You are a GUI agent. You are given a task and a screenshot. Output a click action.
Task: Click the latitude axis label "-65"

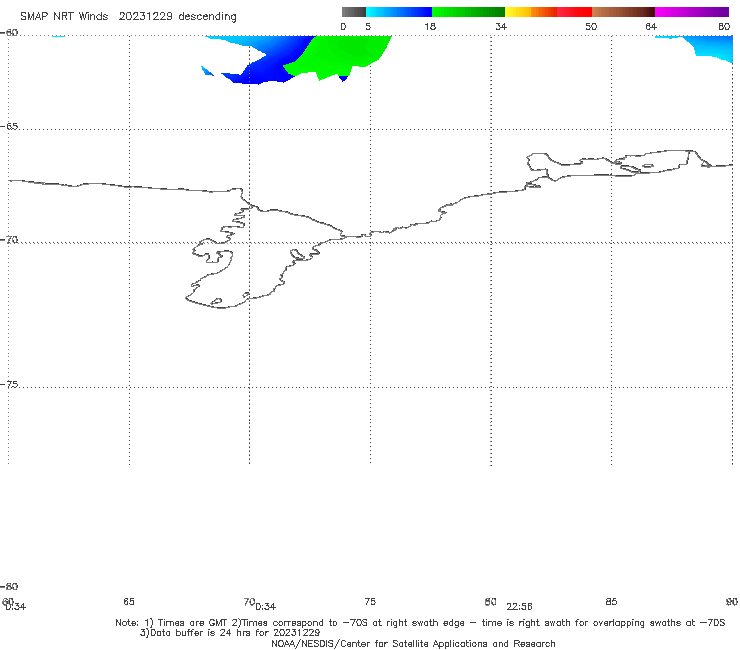click(x=9, y=127)
